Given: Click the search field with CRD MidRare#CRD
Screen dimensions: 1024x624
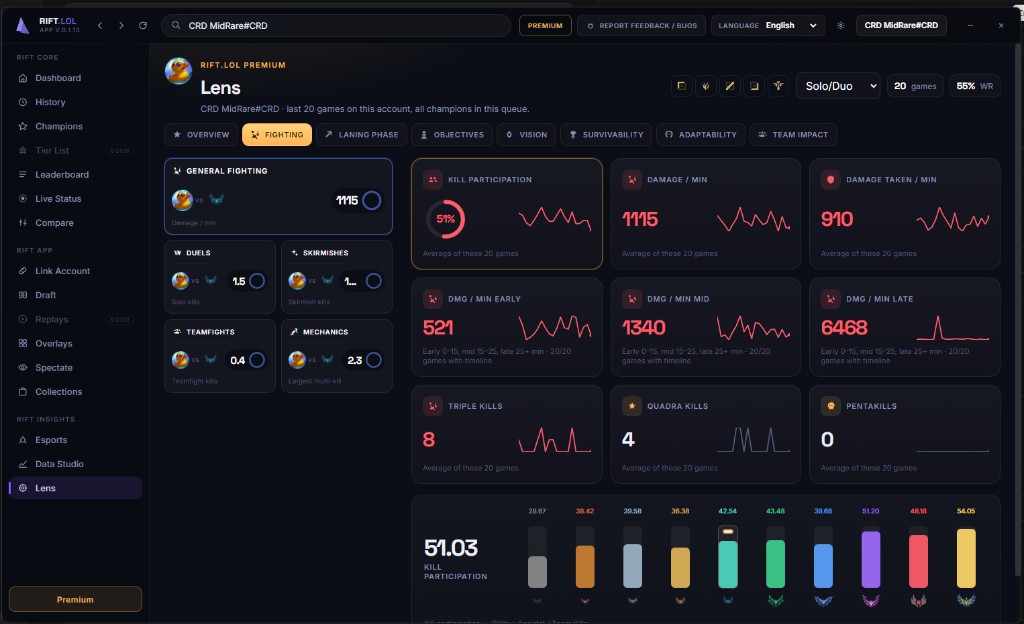Looking at the screenshot, I should 336,25.
